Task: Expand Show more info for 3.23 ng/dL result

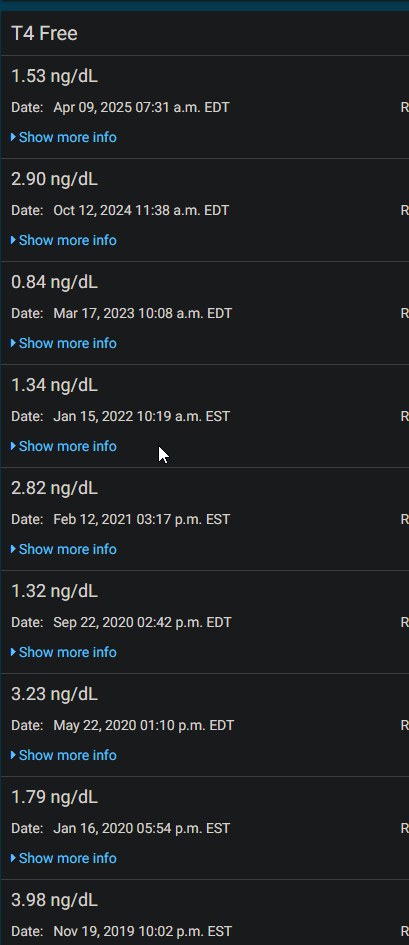Action: click(64, 756)
